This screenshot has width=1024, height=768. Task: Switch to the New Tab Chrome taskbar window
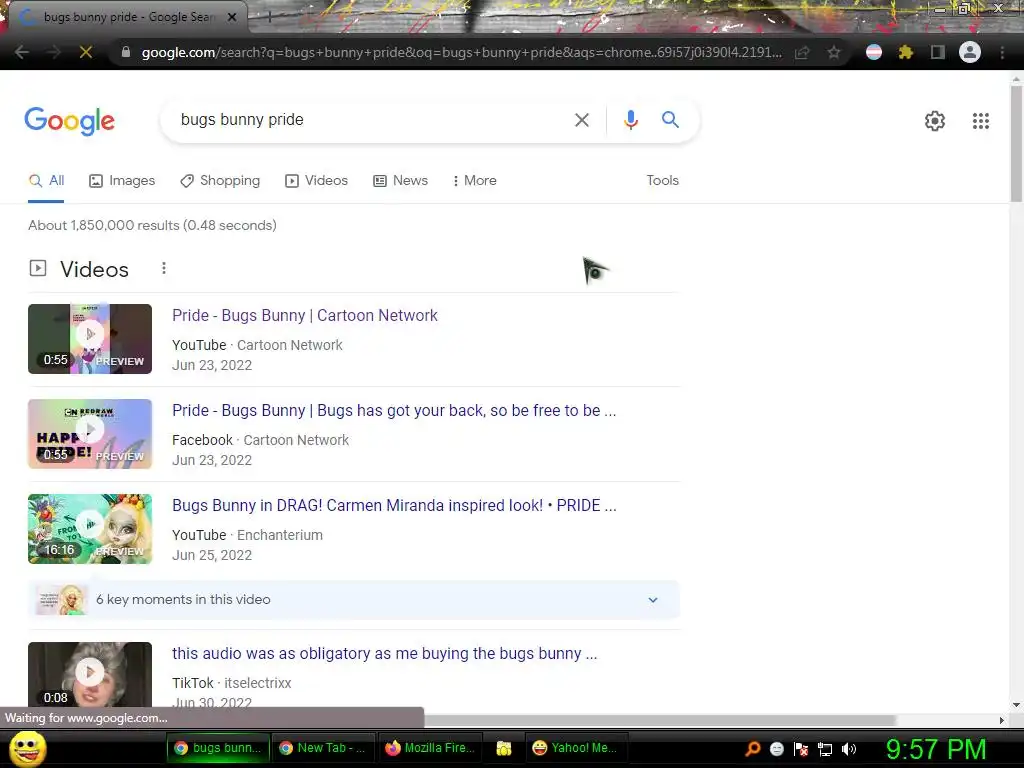click(321, 748)
